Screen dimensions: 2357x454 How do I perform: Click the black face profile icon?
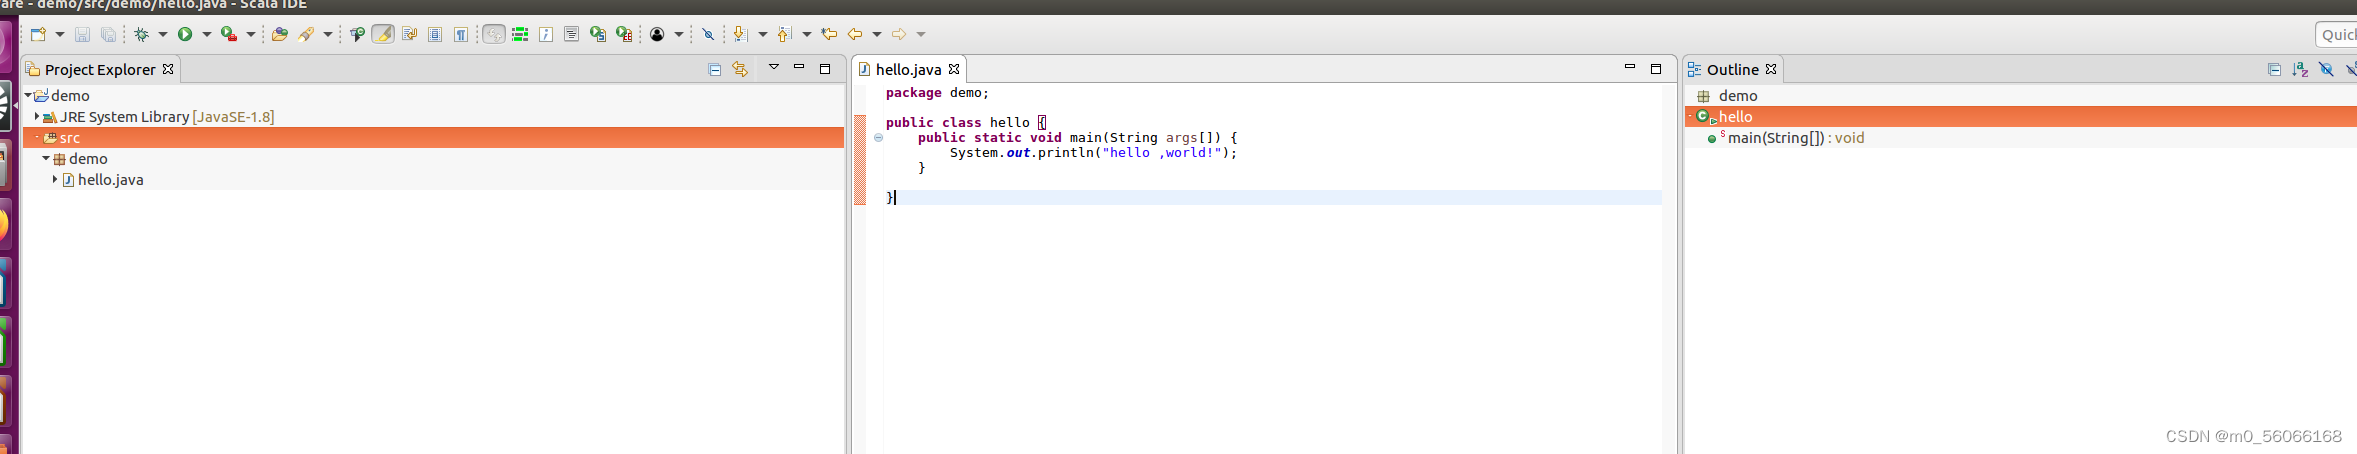coord(657,34)
